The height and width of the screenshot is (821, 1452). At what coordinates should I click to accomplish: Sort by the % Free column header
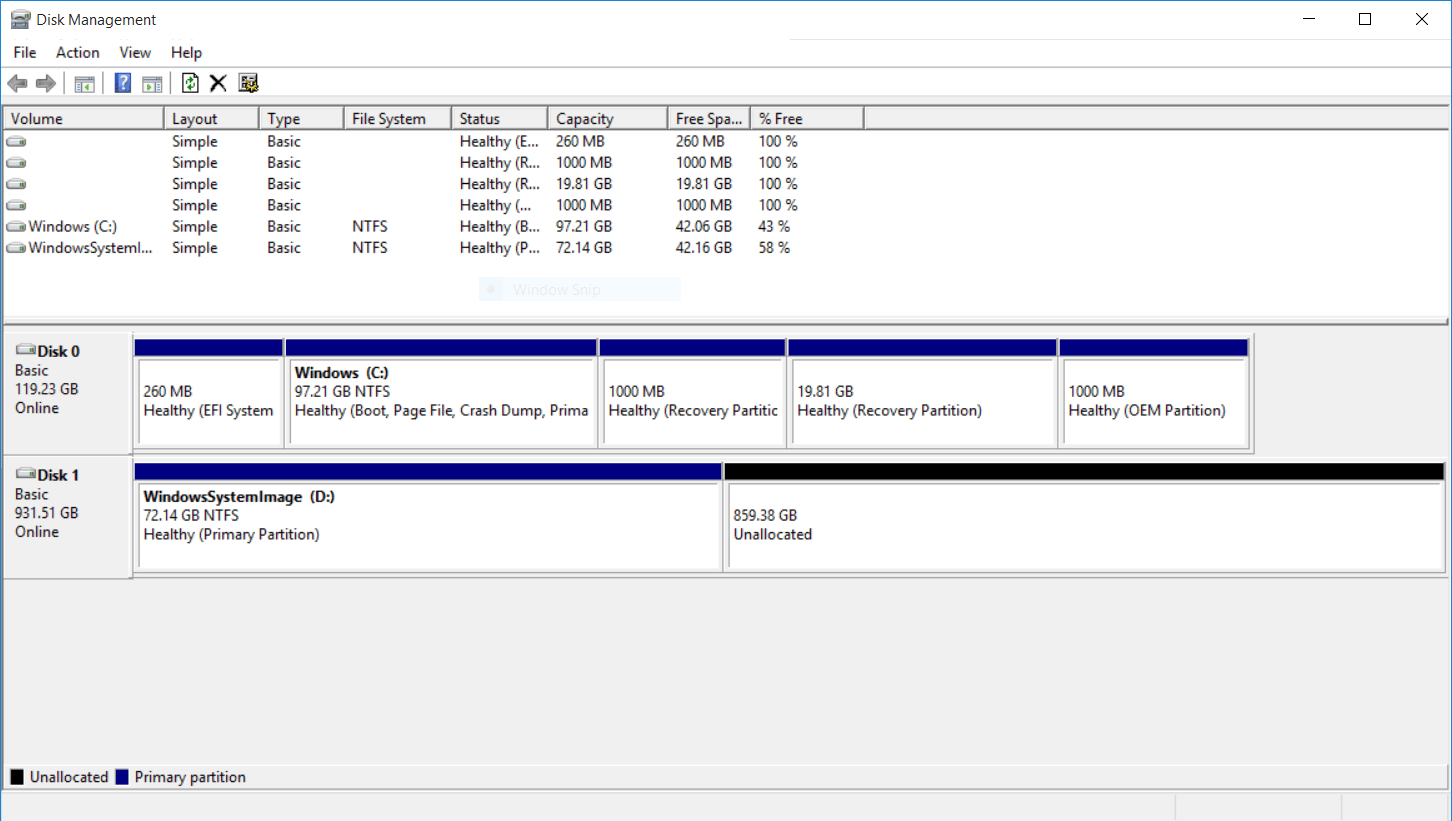tap(806, 118)
